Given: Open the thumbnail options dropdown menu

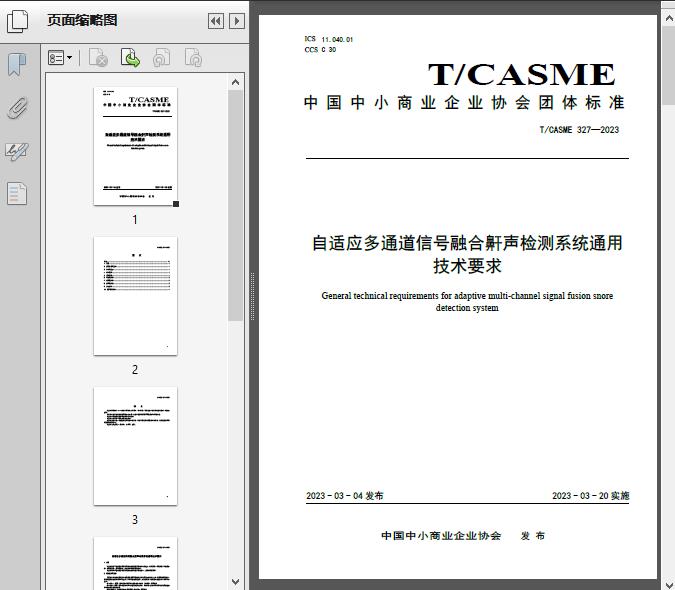Looking at the screenshot, I should tap(60, 58).
